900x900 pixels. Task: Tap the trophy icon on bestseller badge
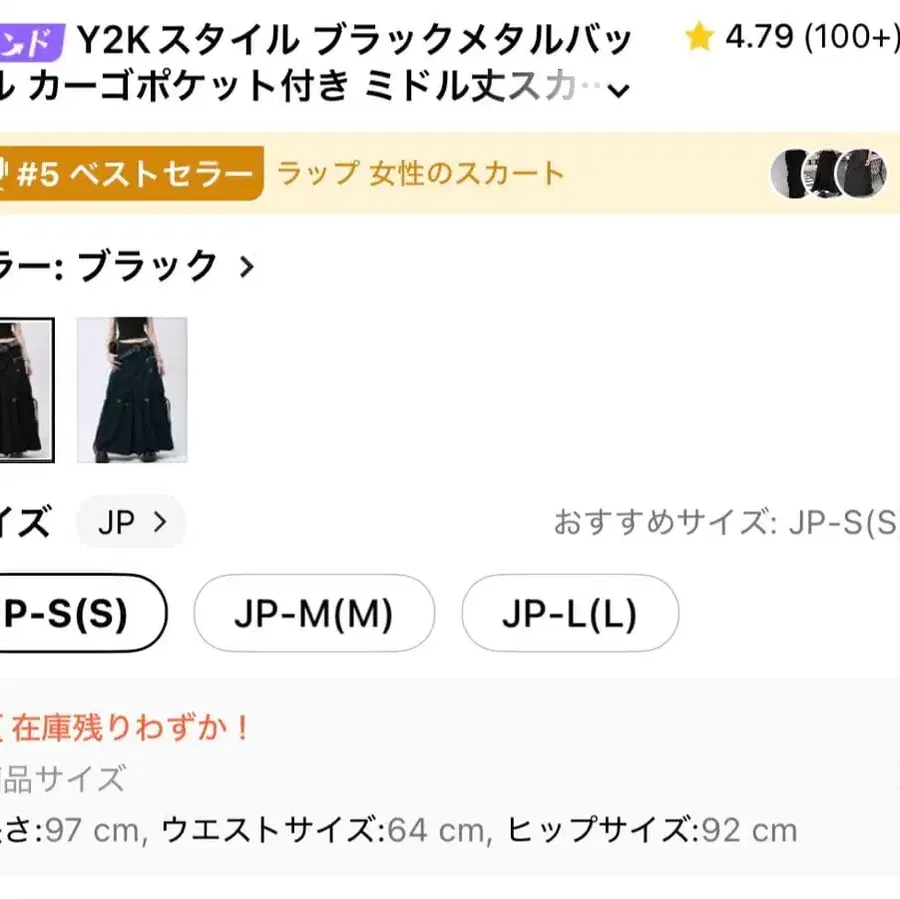(4, 175)
